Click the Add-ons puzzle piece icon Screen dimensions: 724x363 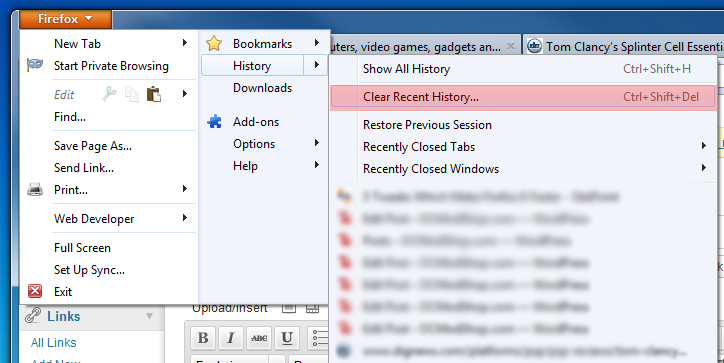[x=214, y=122]
